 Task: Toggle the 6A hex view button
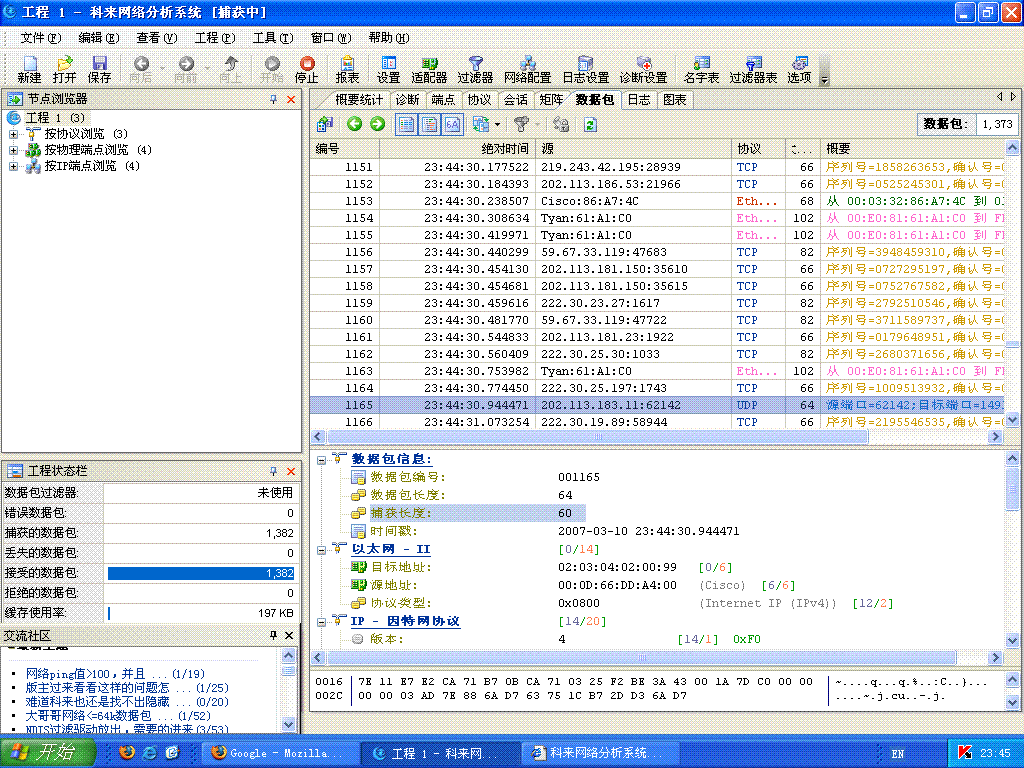pyautogui.click(x=452, y=124)
